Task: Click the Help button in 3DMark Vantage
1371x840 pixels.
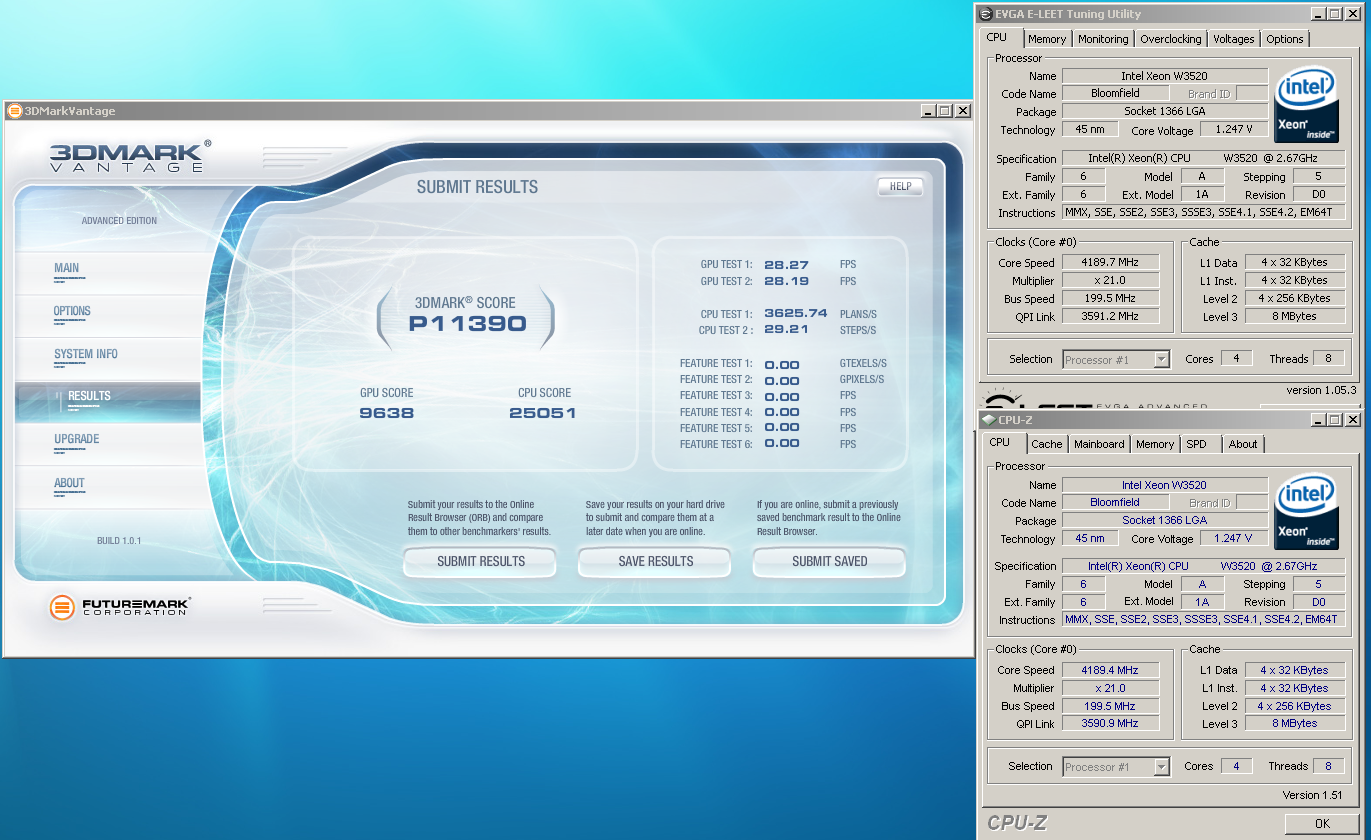Action: [900, 186]
